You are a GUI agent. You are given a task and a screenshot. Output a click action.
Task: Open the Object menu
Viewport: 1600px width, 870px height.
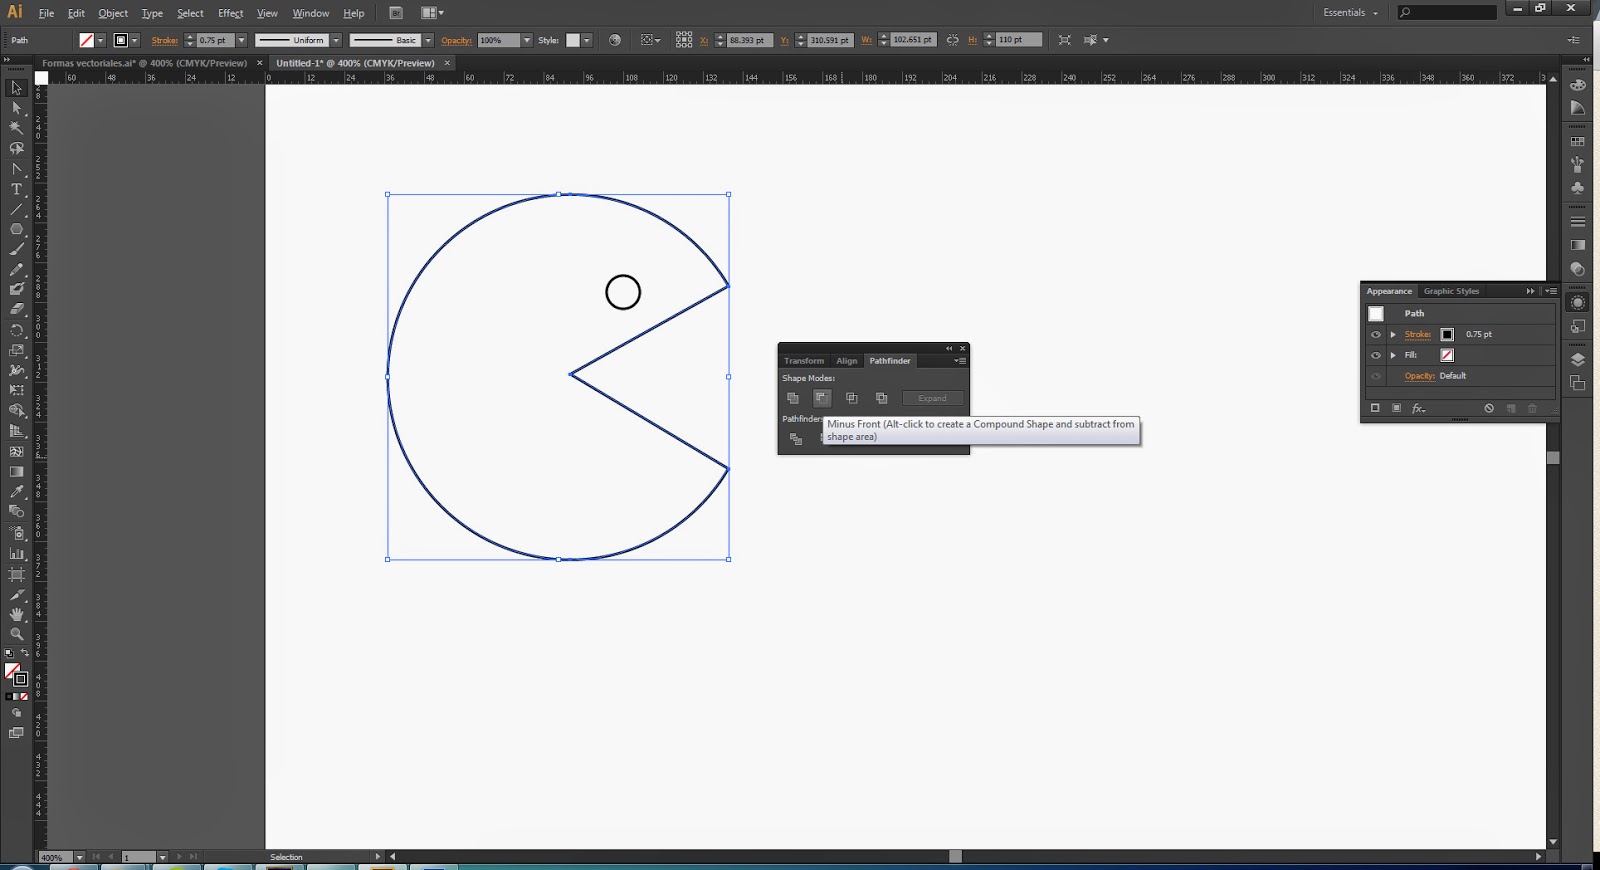(x=113, y=13)
